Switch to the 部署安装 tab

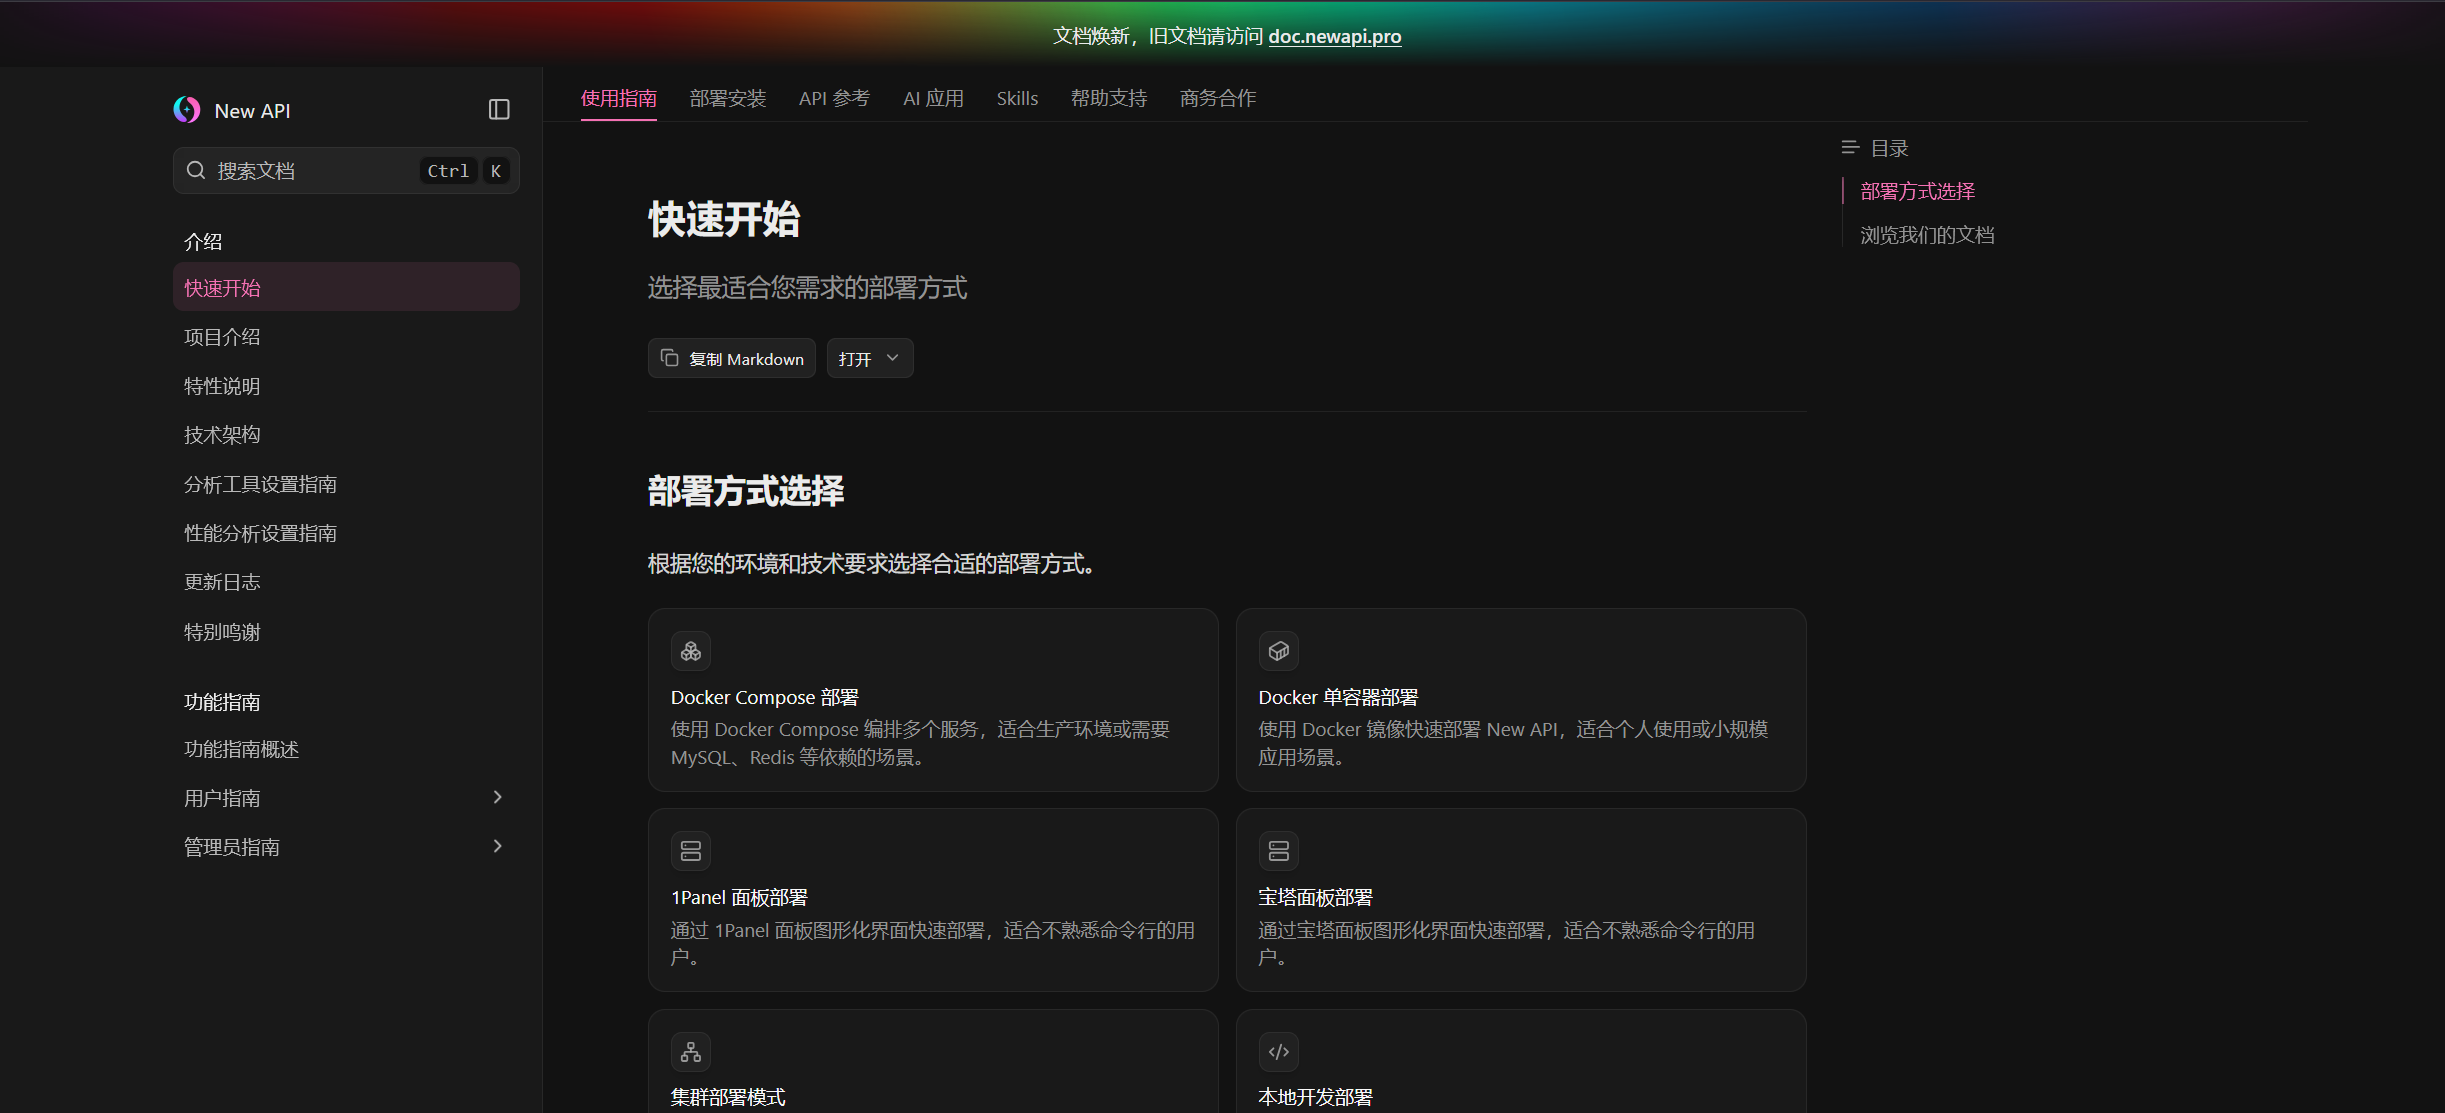(x=728, y=98)
